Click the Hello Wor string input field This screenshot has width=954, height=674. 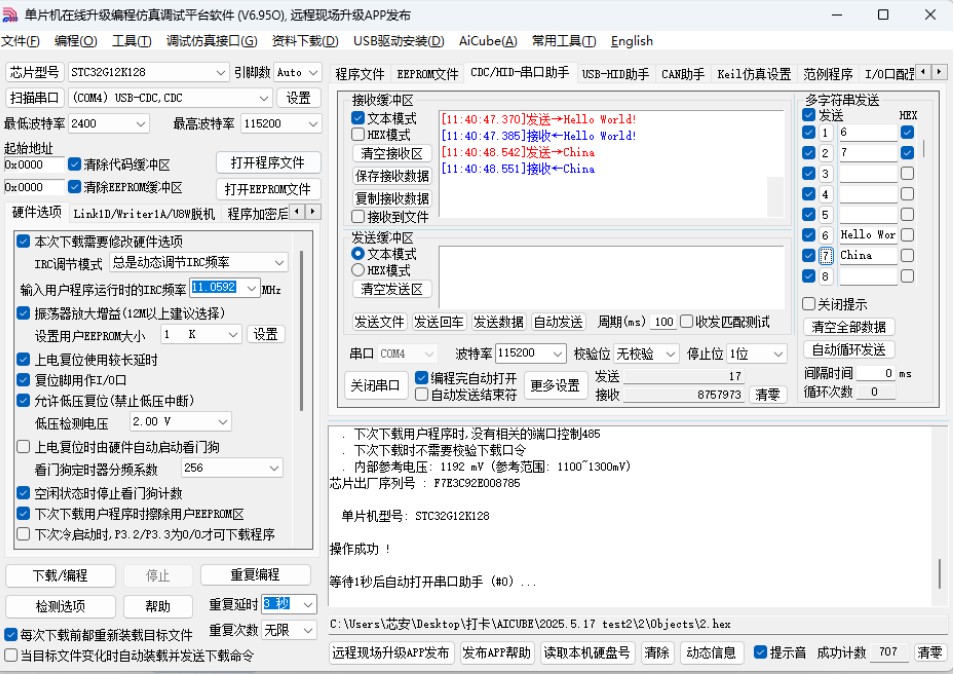click(x=868, y=235)
